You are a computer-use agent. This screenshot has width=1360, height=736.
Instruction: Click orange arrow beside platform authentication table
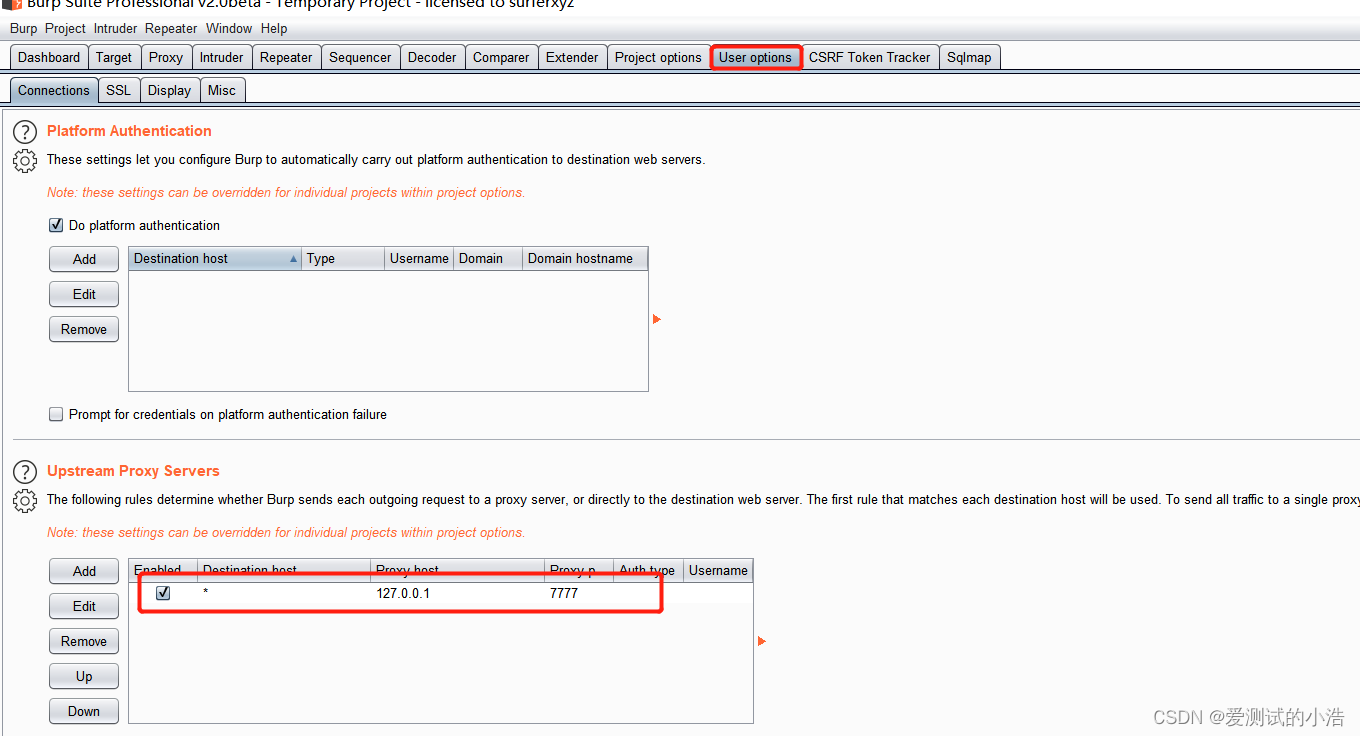657,319
